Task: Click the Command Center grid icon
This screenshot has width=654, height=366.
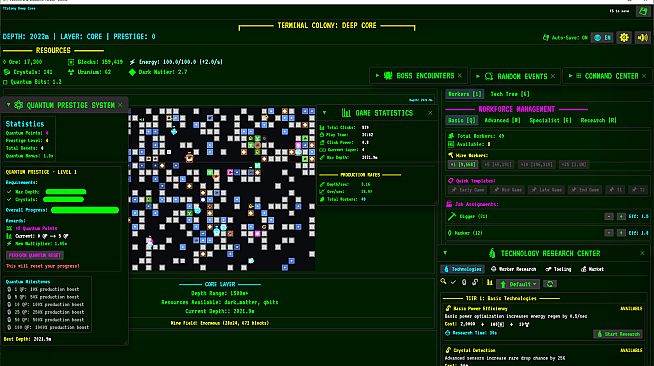Action: coord(579,76)
